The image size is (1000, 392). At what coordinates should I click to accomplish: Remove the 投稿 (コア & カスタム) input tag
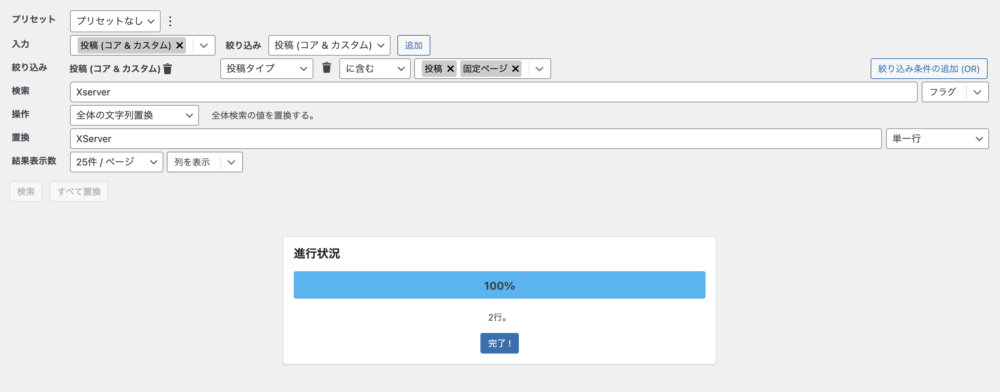click(179, 45)
